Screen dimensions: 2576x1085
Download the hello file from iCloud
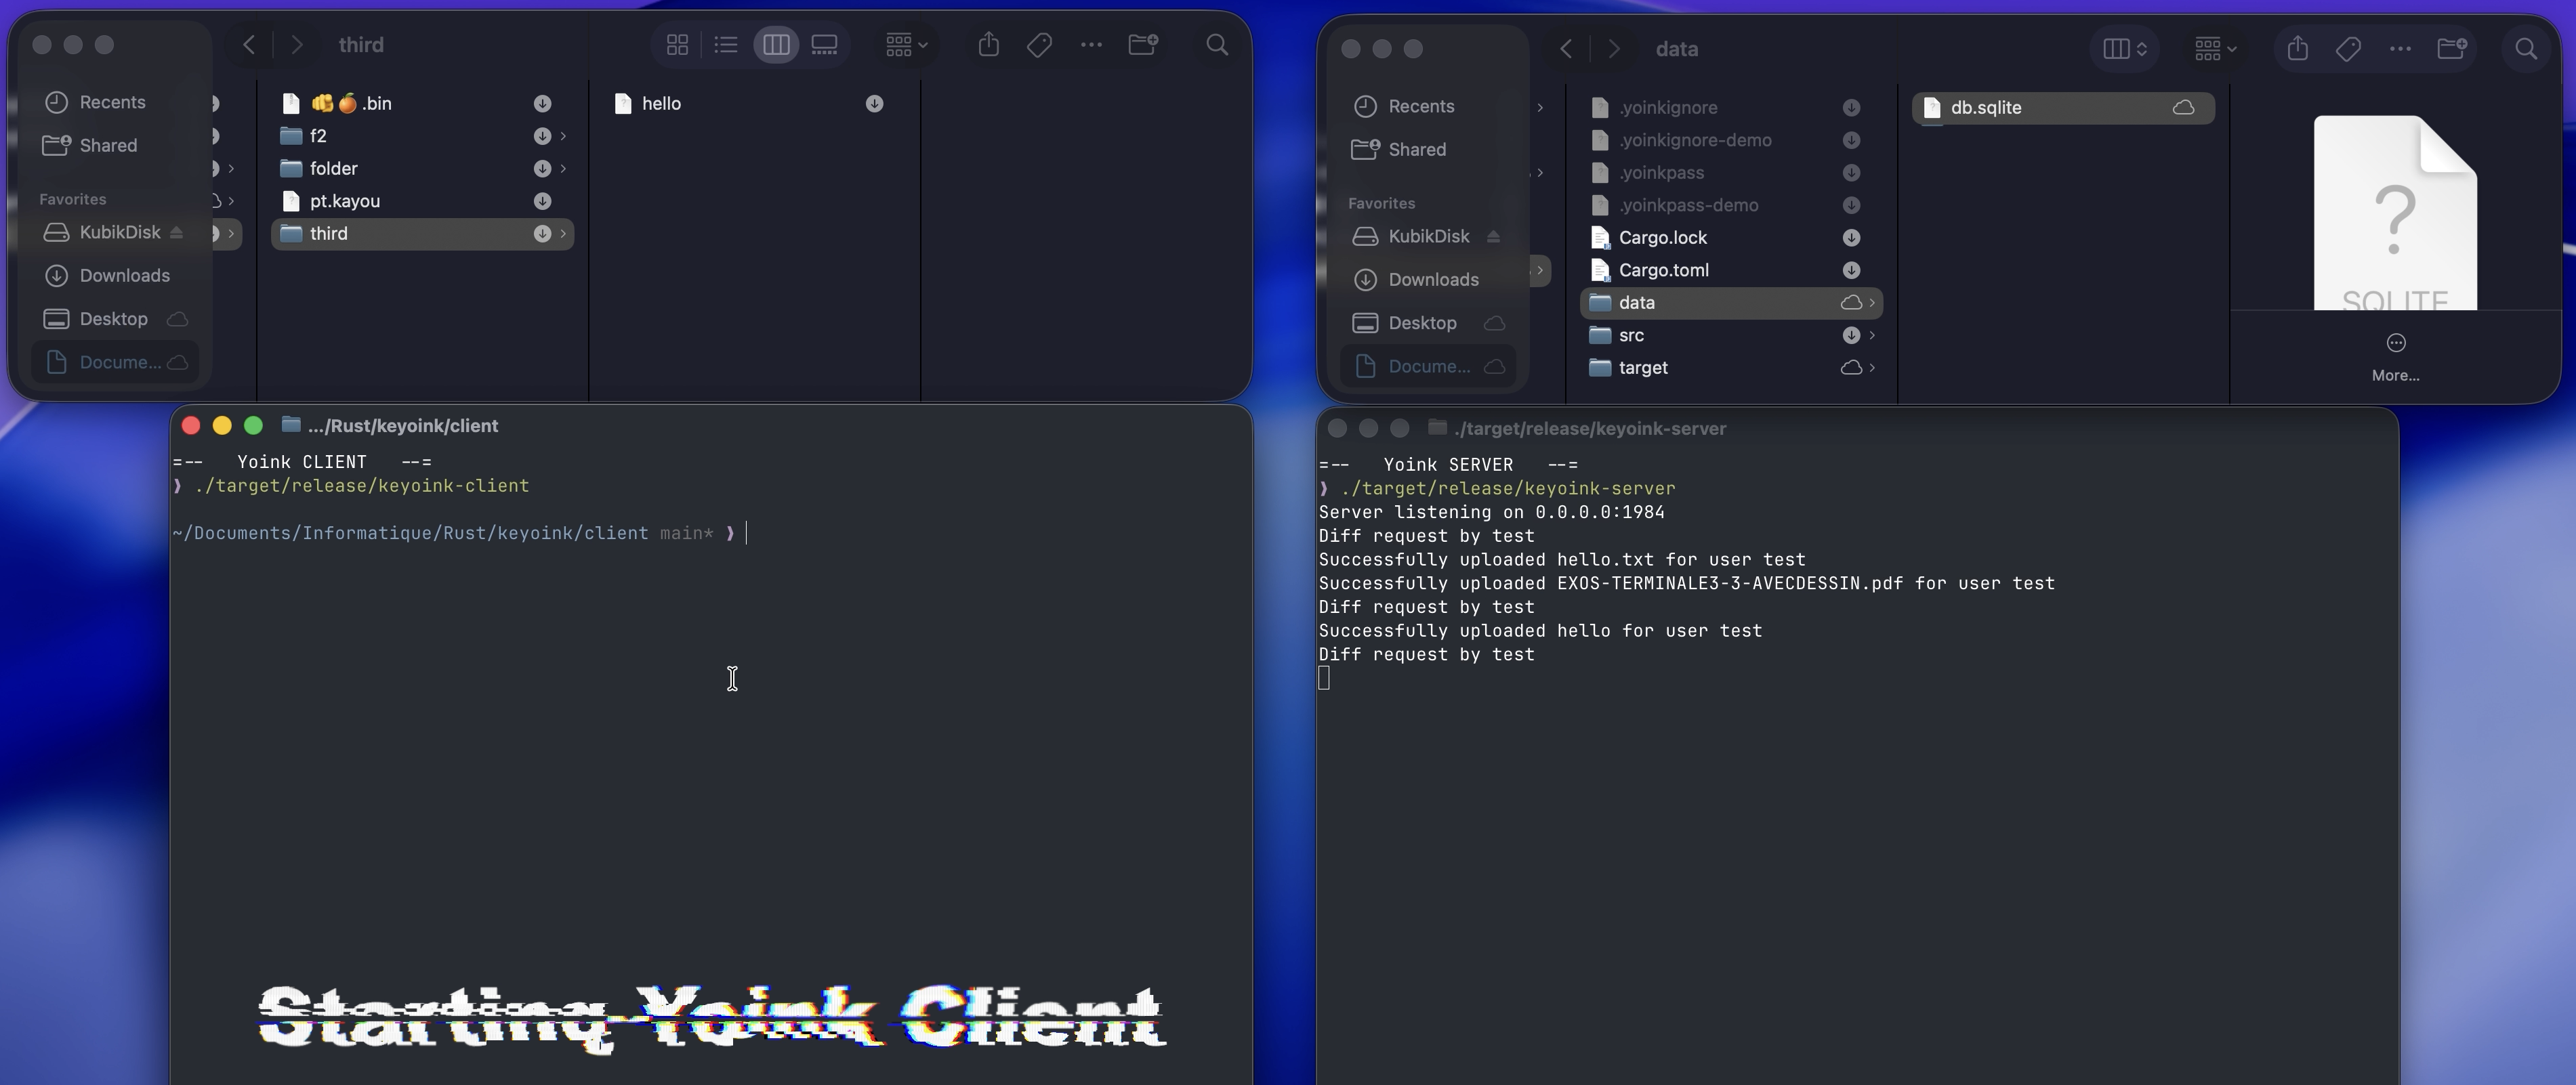(874, 104)
